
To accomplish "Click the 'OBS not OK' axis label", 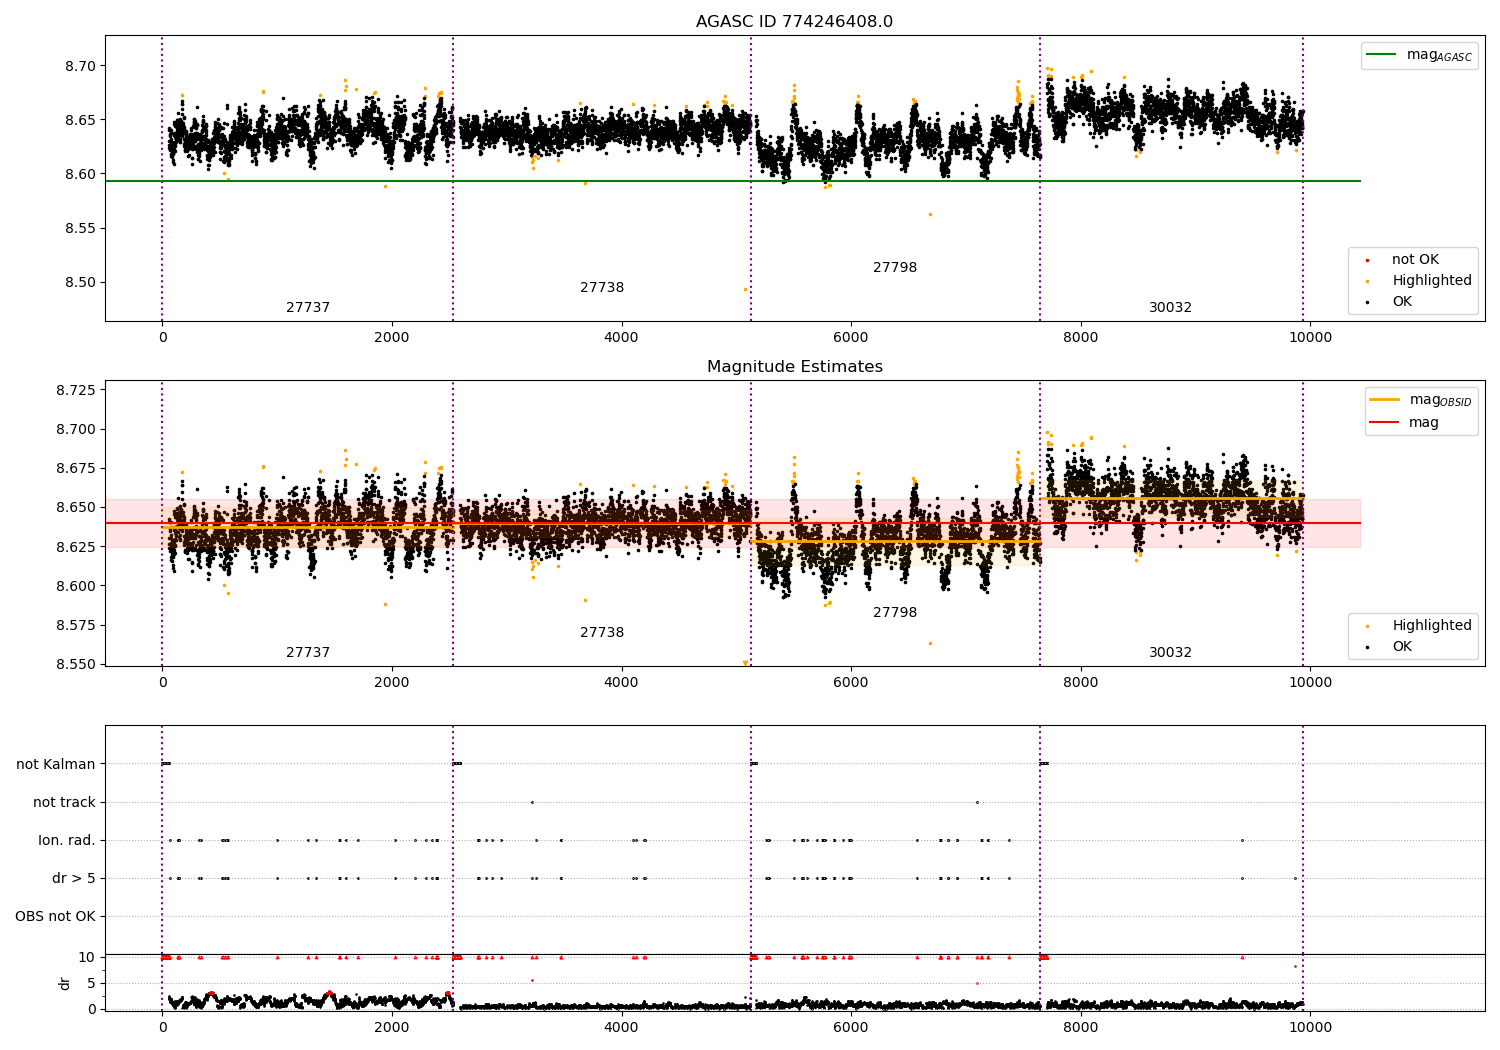I will pyautogui.click(x=56, y=917).
